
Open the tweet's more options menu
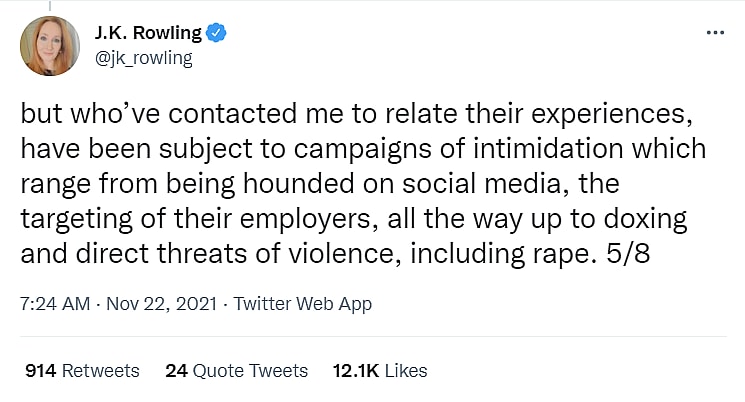[714, 33]
